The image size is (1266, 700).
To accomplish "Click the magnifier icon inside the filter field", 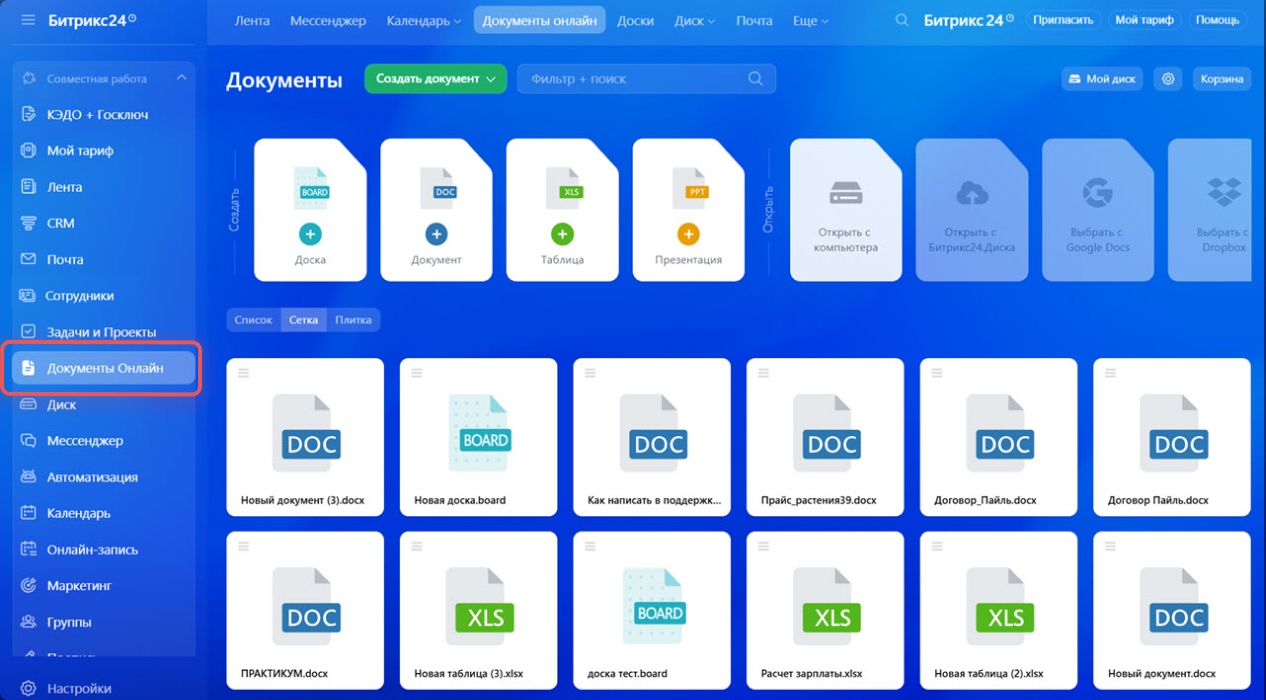I will pos(756,78).
